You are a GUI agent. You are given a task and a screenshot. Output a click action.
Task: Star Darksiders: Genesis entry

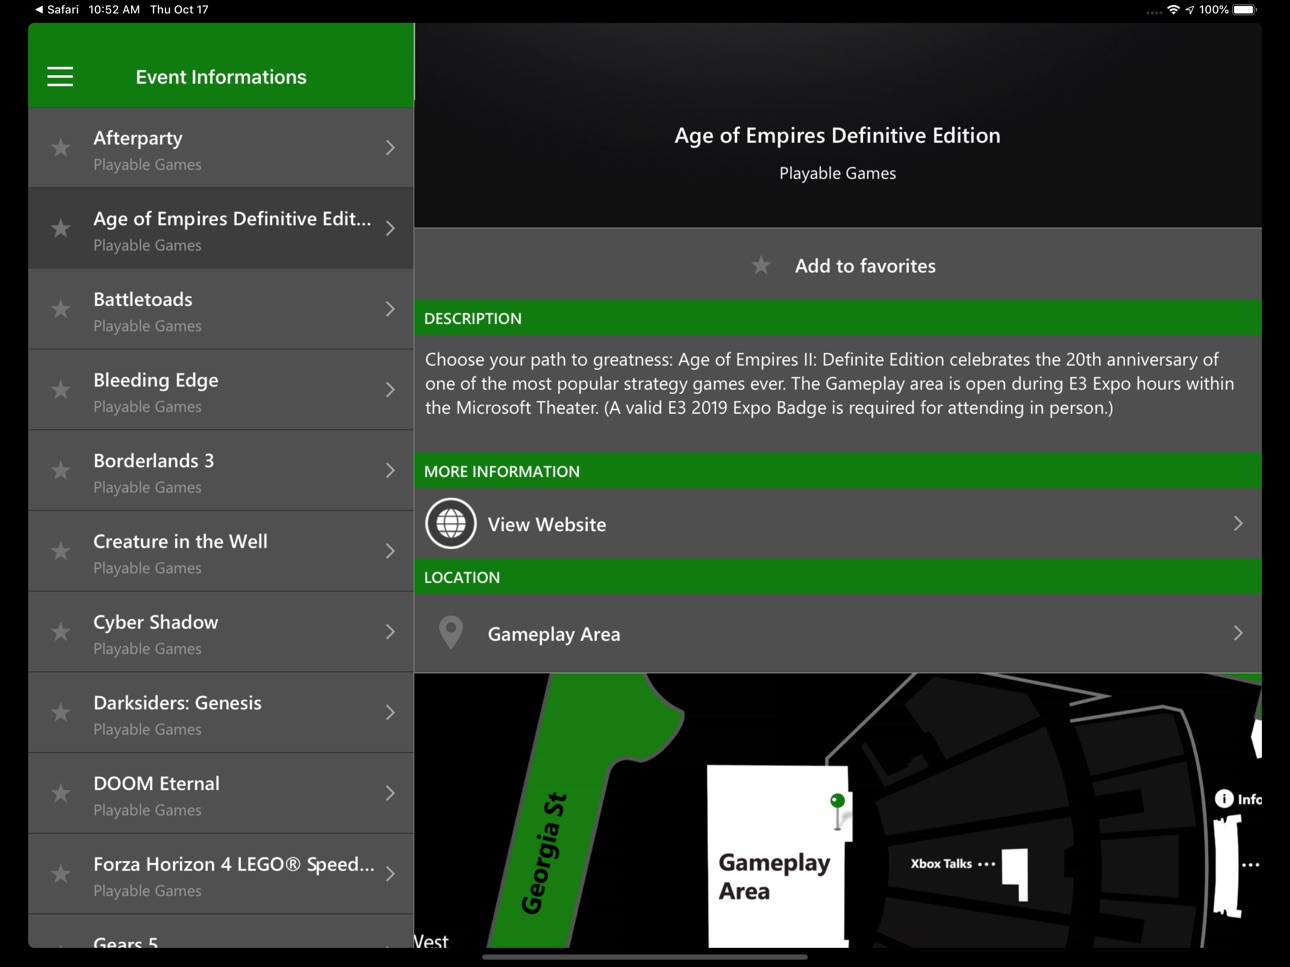click(x=61, y=713)
